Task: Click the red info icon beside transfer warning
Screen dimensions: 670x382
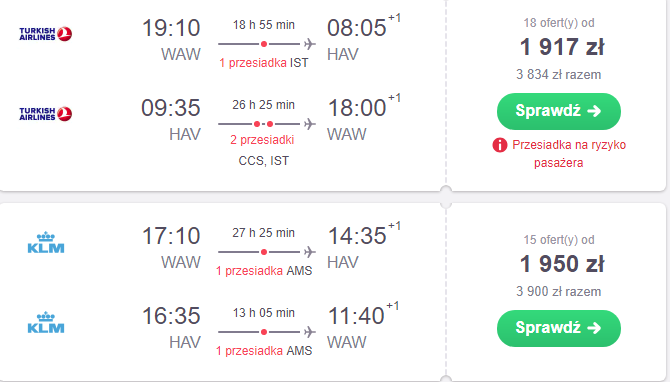Action: [500, 145]
